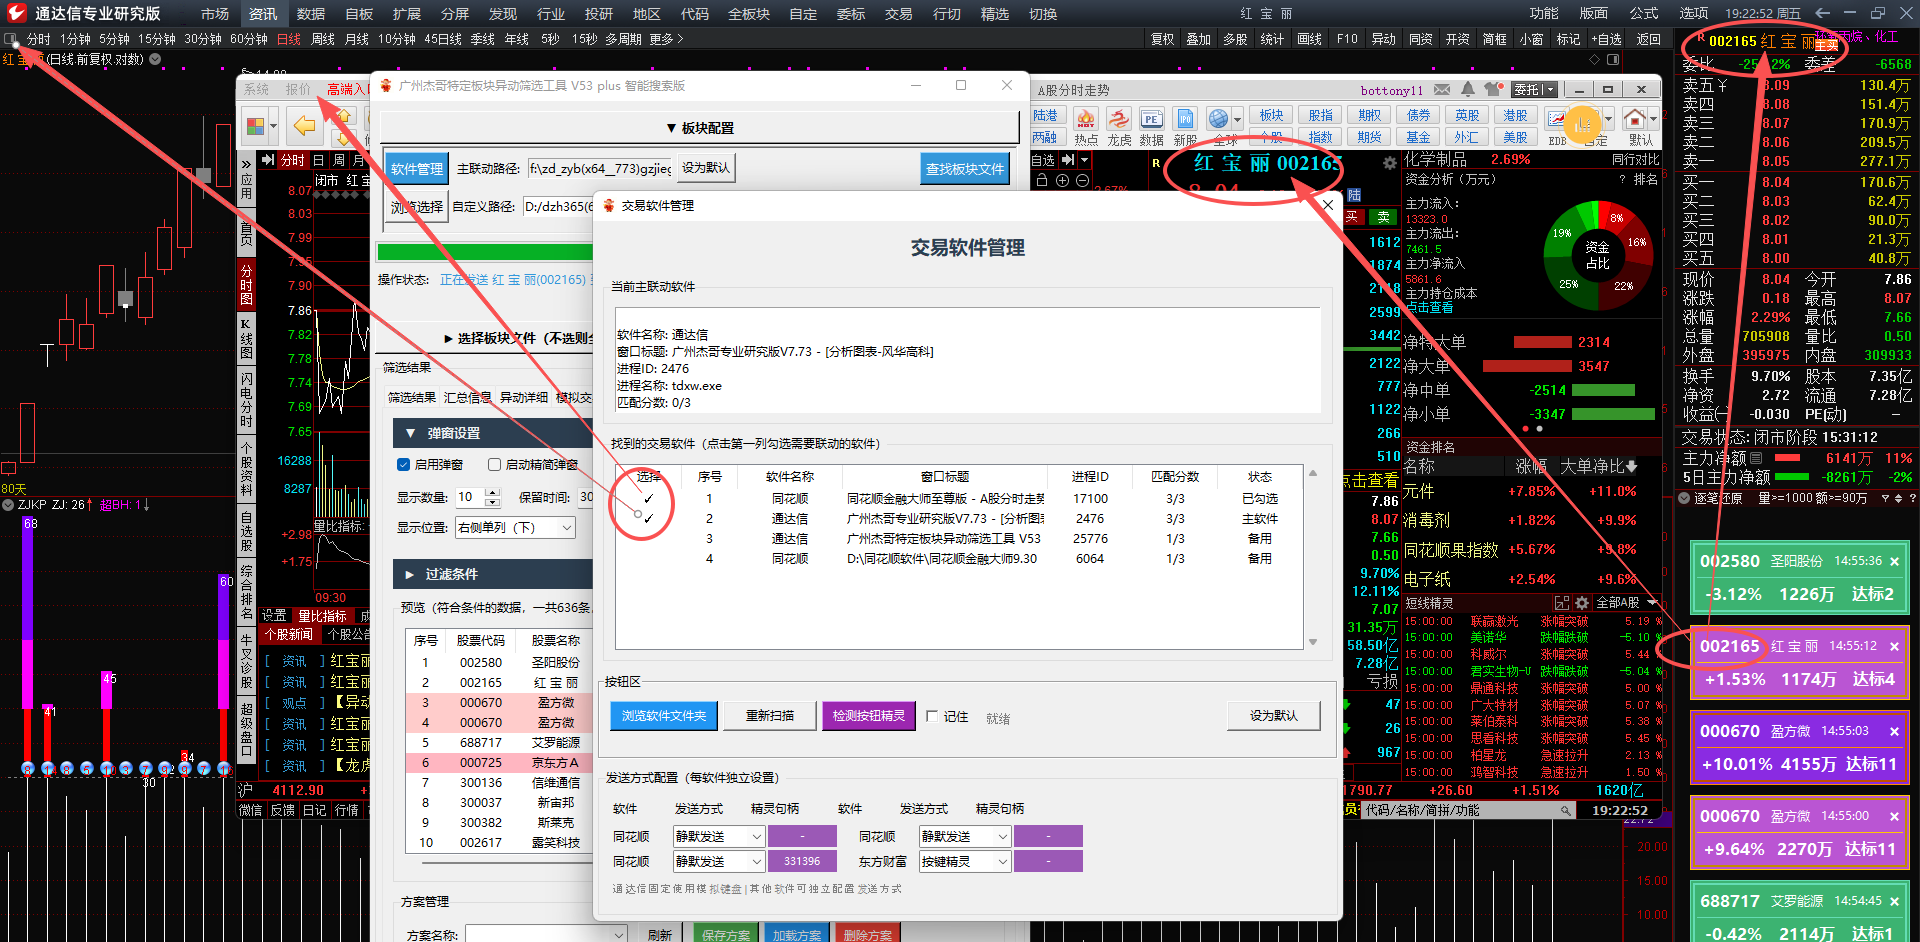Click the bell notification icon

(x=1468, y=90)
